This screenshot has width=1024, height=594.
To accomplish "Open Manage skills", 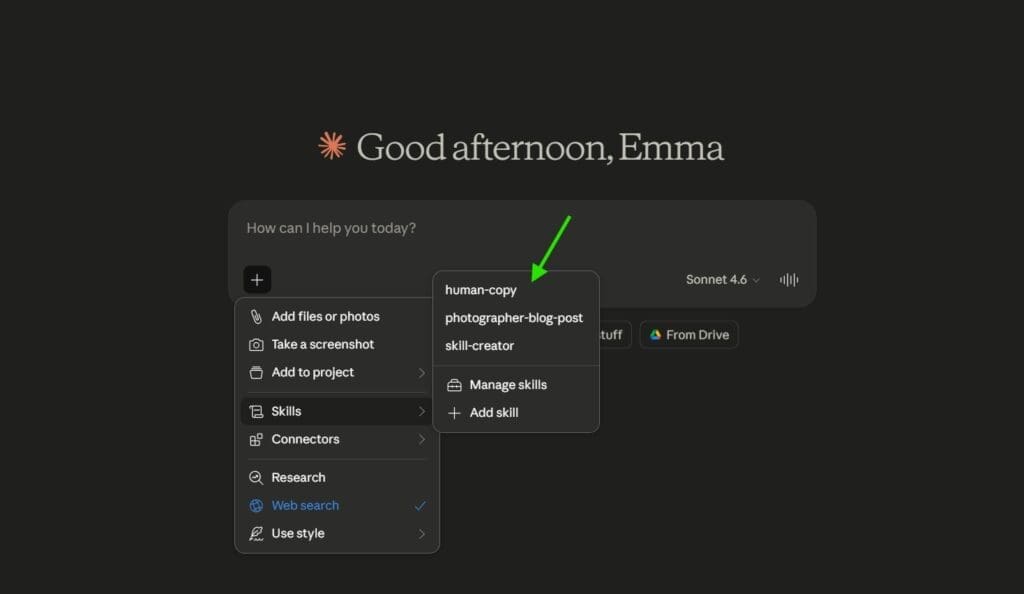I will point(516,385).
